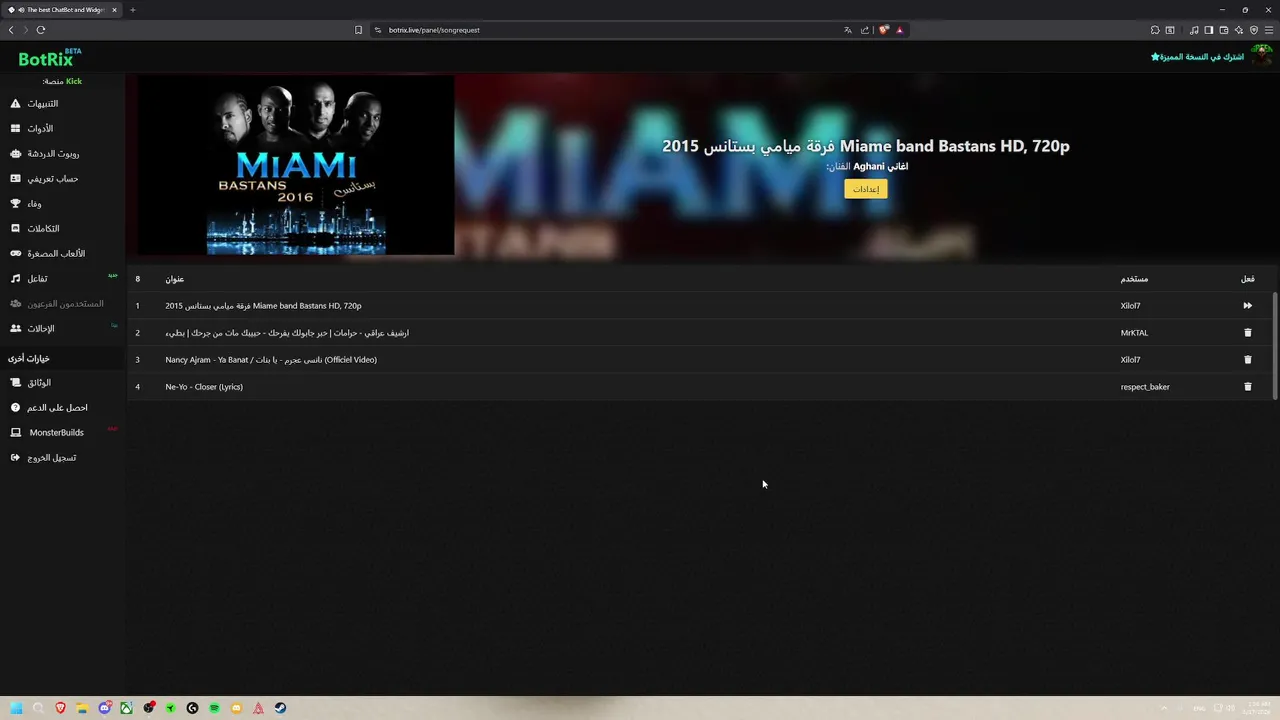Open Steam from taskbar
1280x720 pixels.
point(280,708)
